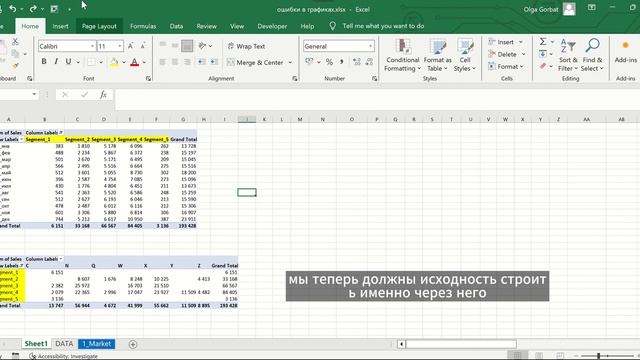Open Cell Styles gallery
This screenshot has height=360, width=640.
coord(465,55)
